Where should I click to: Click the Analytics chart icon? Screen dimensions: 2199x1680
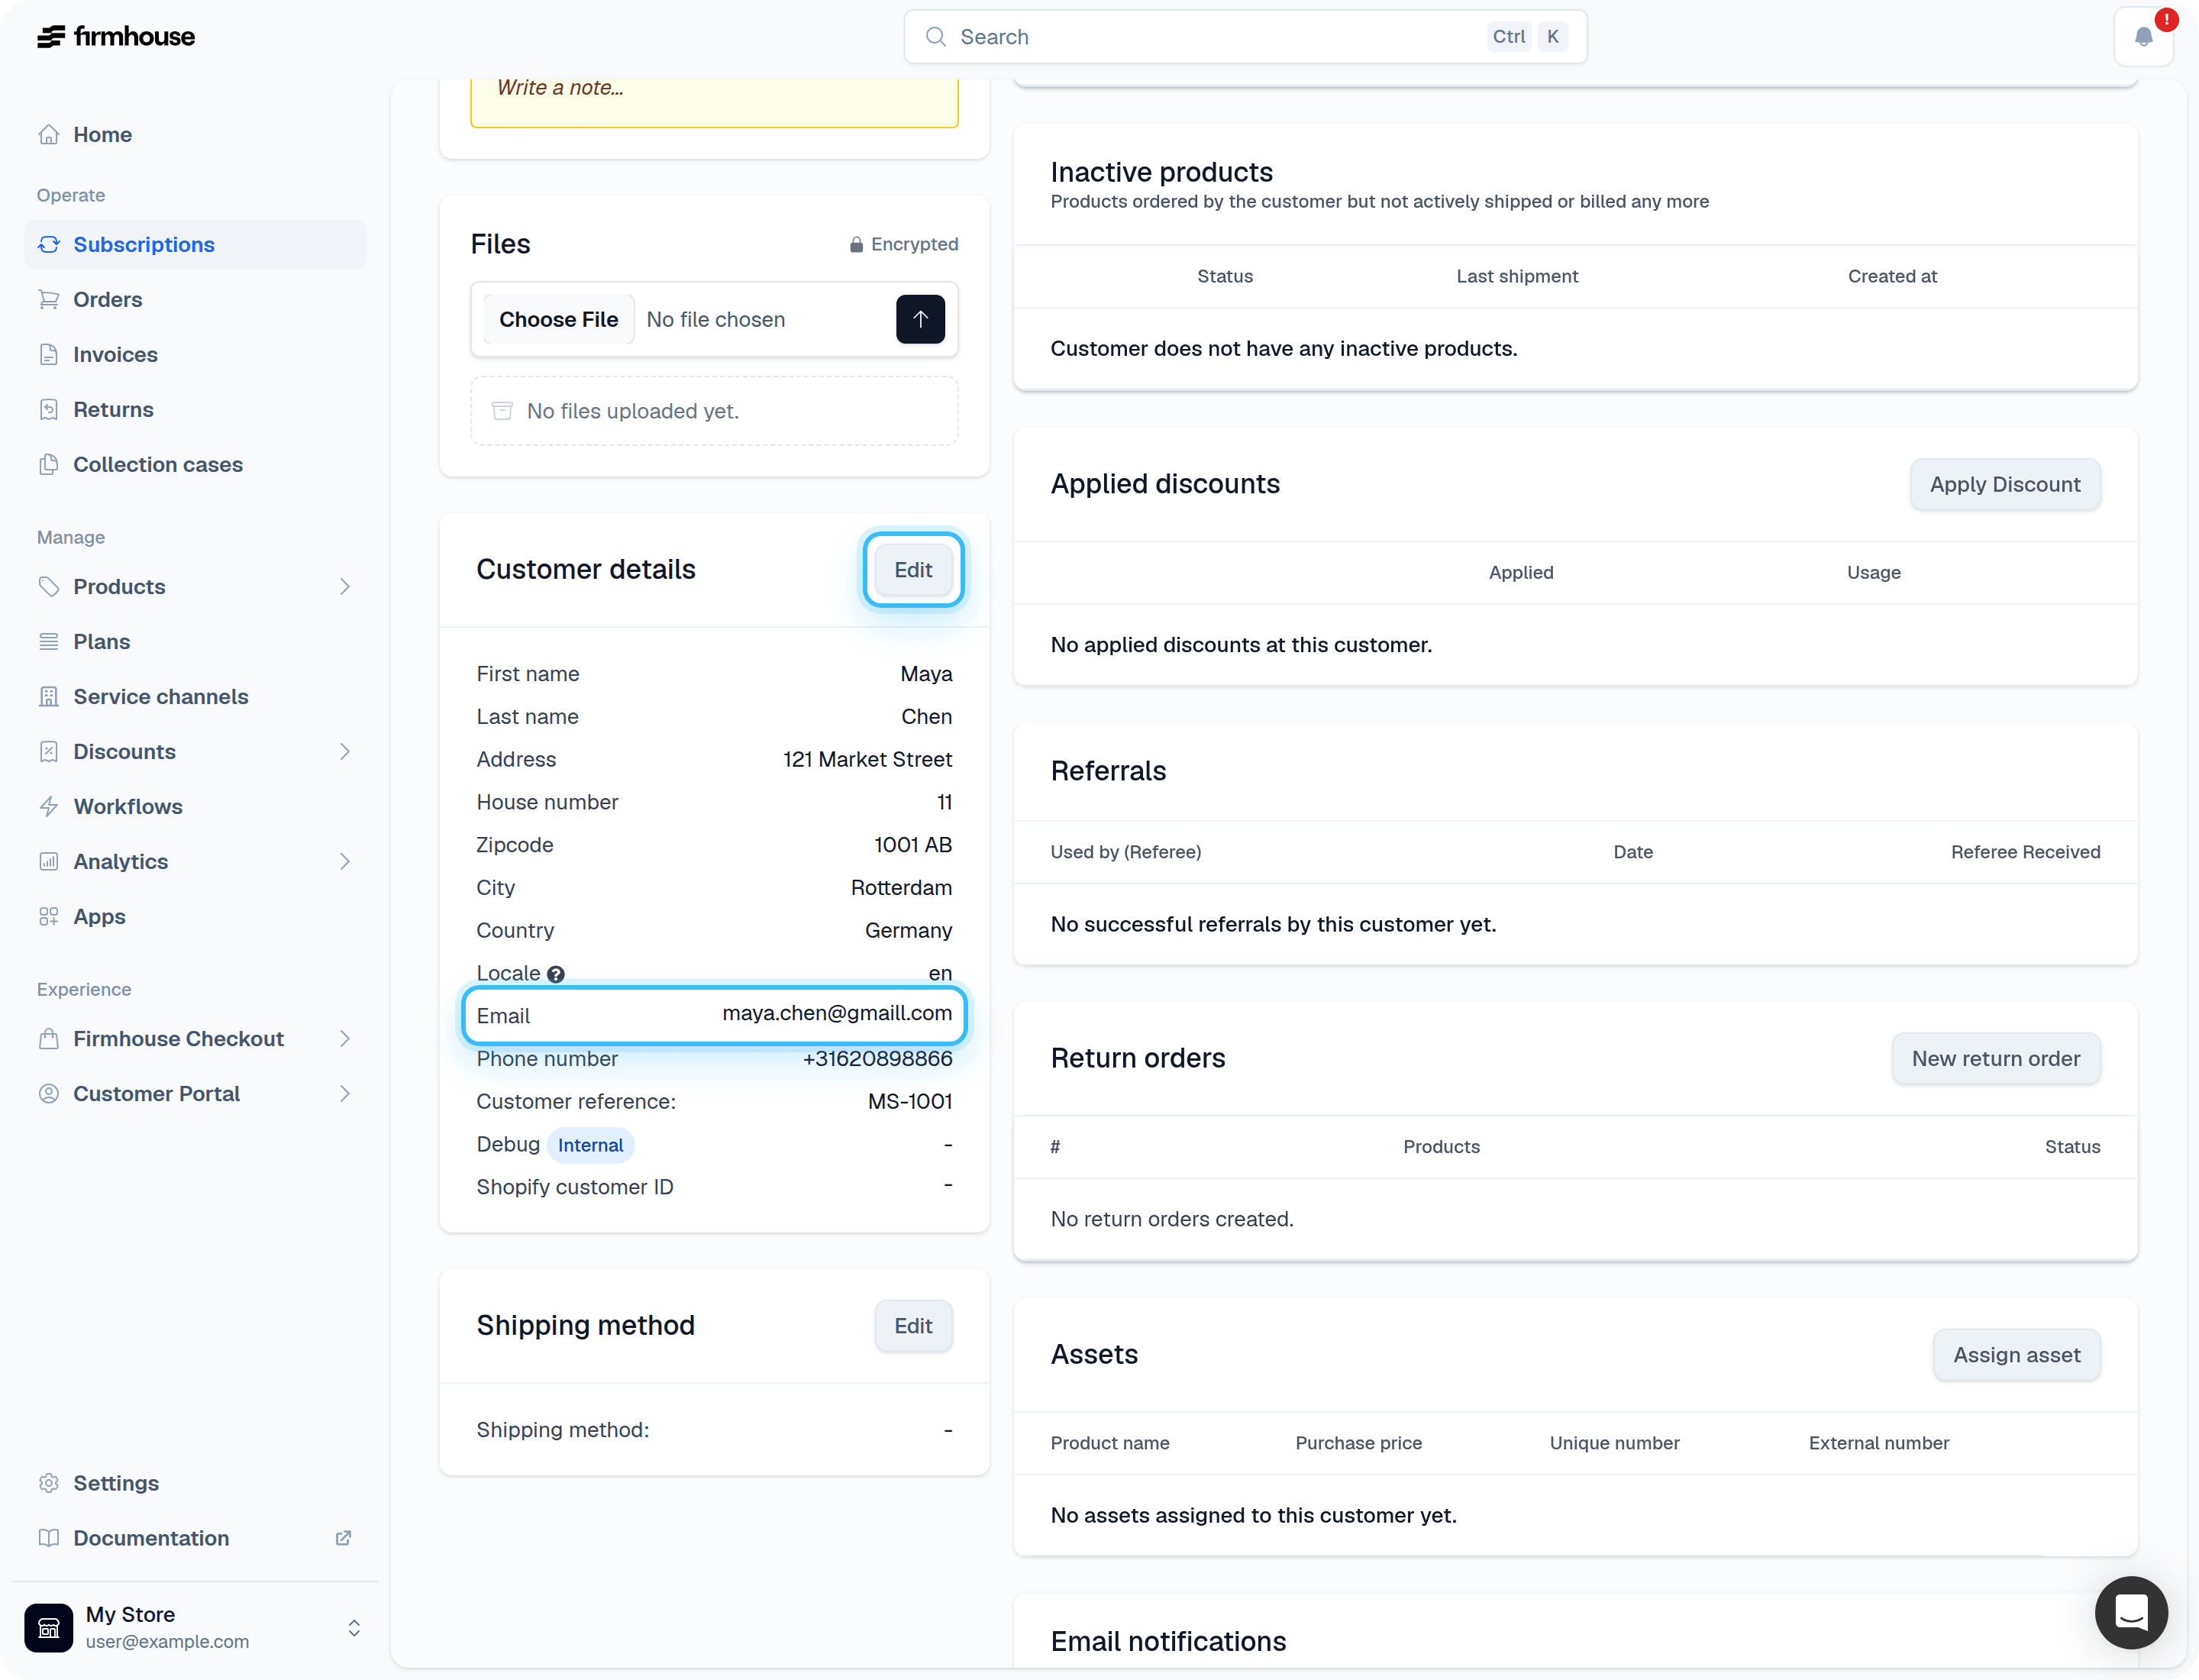49,861
